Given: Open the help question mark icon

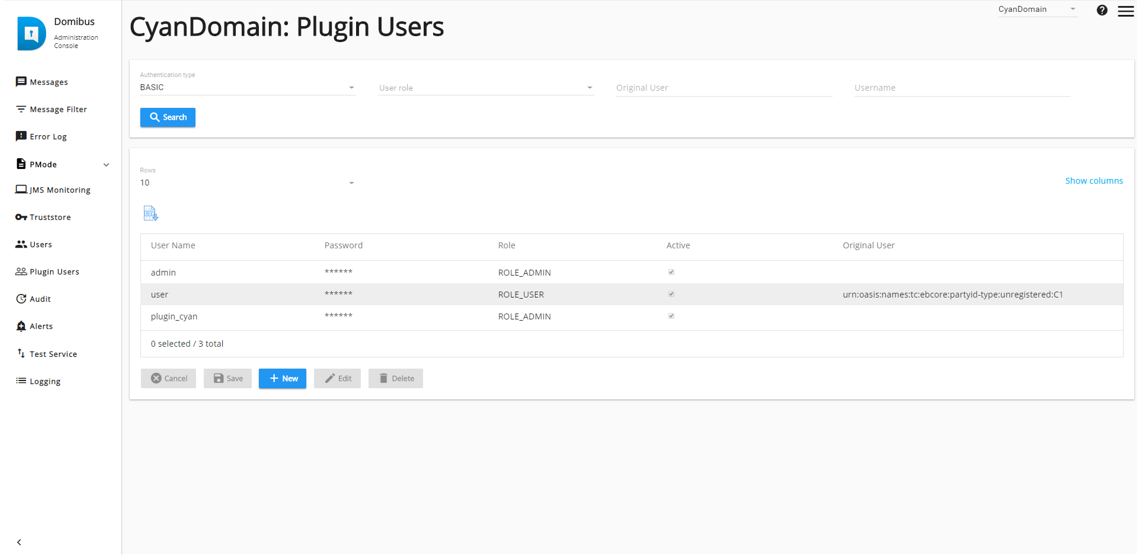Looking at the screenshot, I should pyautogui.click(x=1102, y=10).
